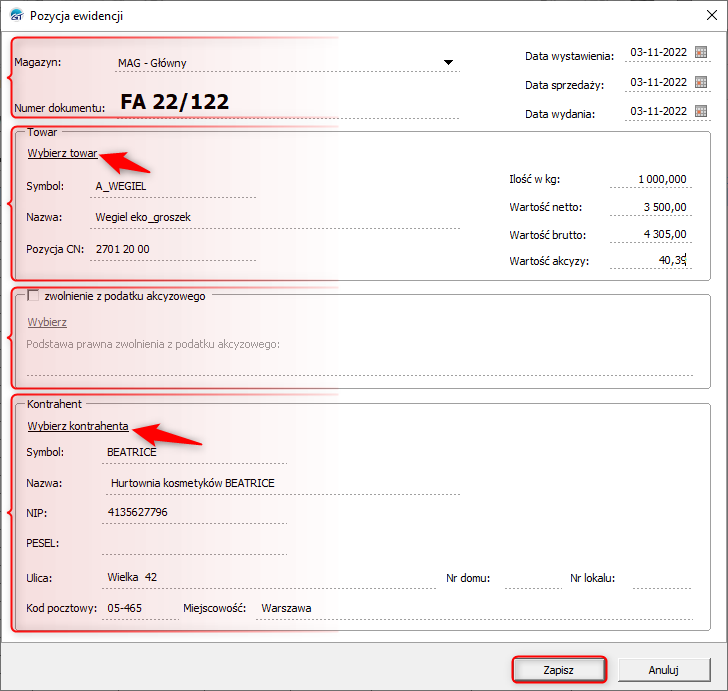Viewport: 728px width, 691px height.
Task: Edit the Miejscowość field Warszawa
Action: 474,609
